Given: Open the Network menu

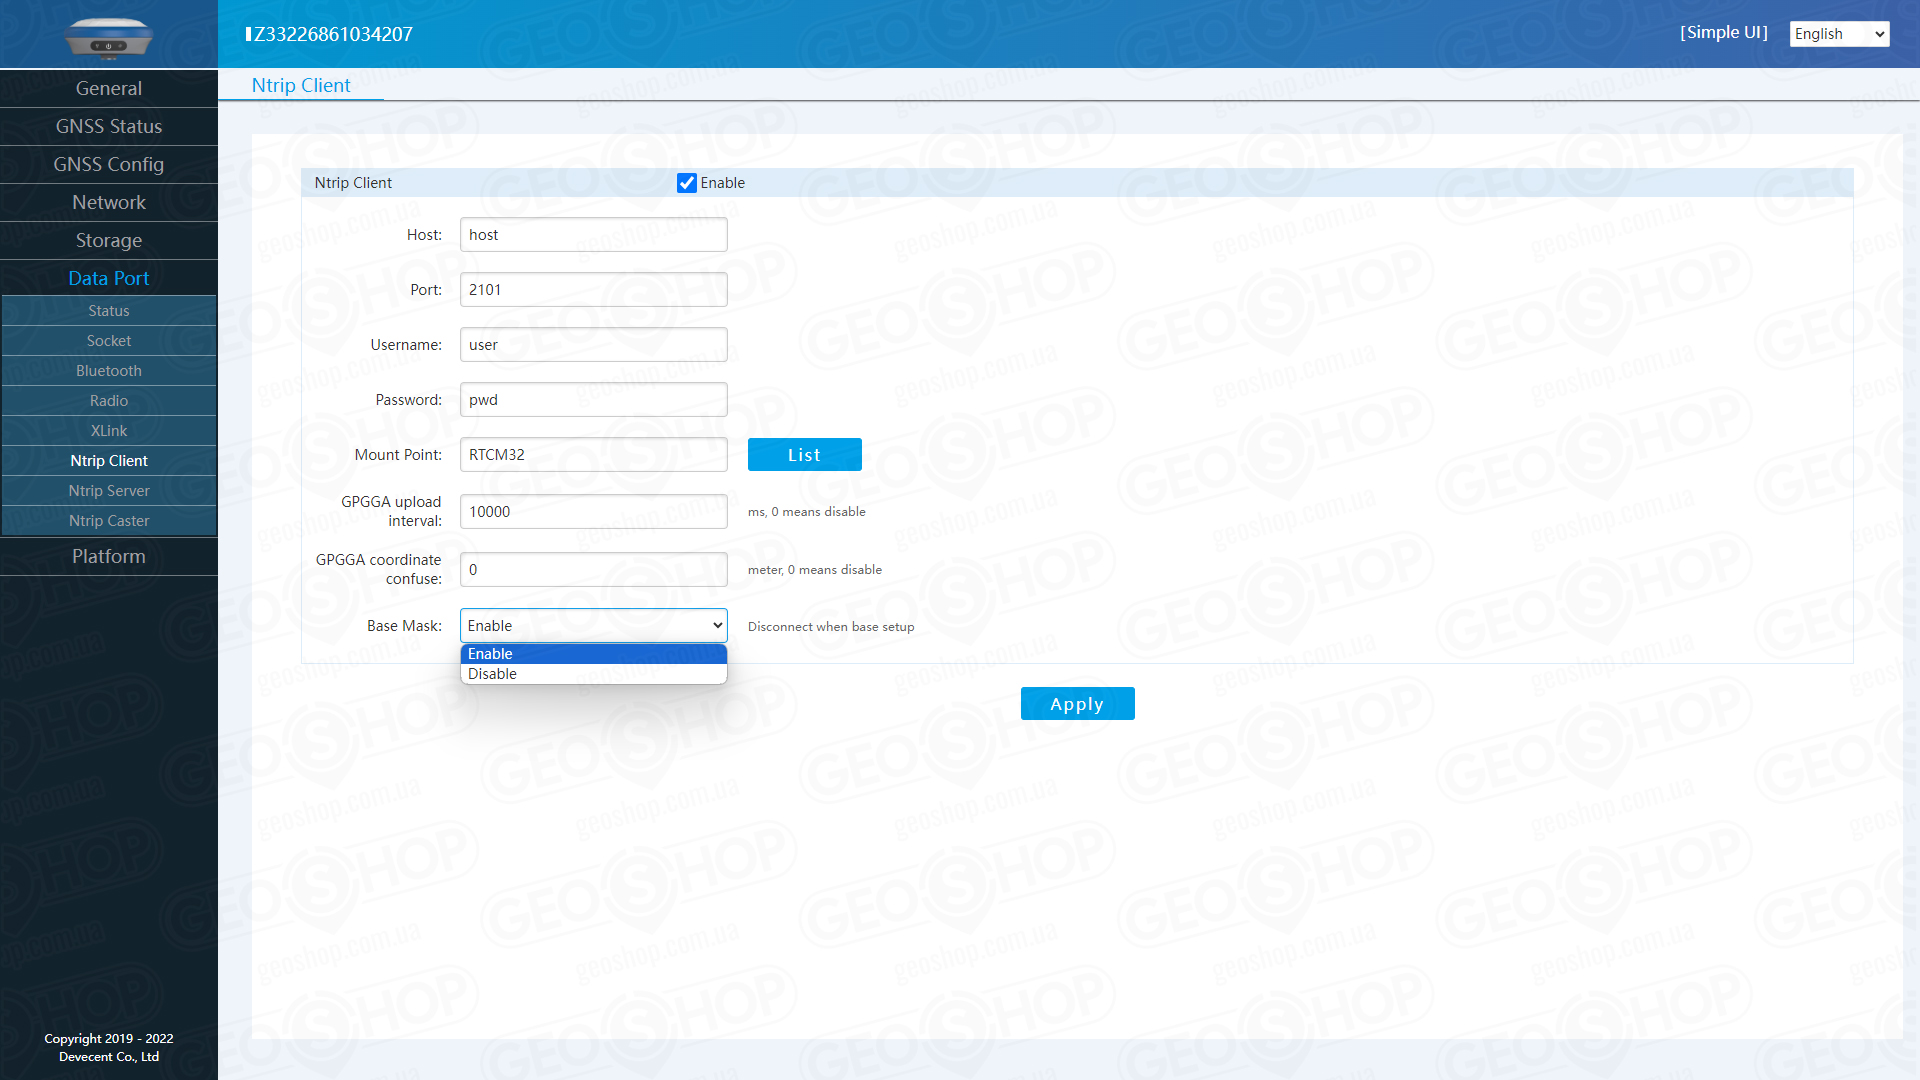Looking at the screenshot, I should [x=109, y=203].
